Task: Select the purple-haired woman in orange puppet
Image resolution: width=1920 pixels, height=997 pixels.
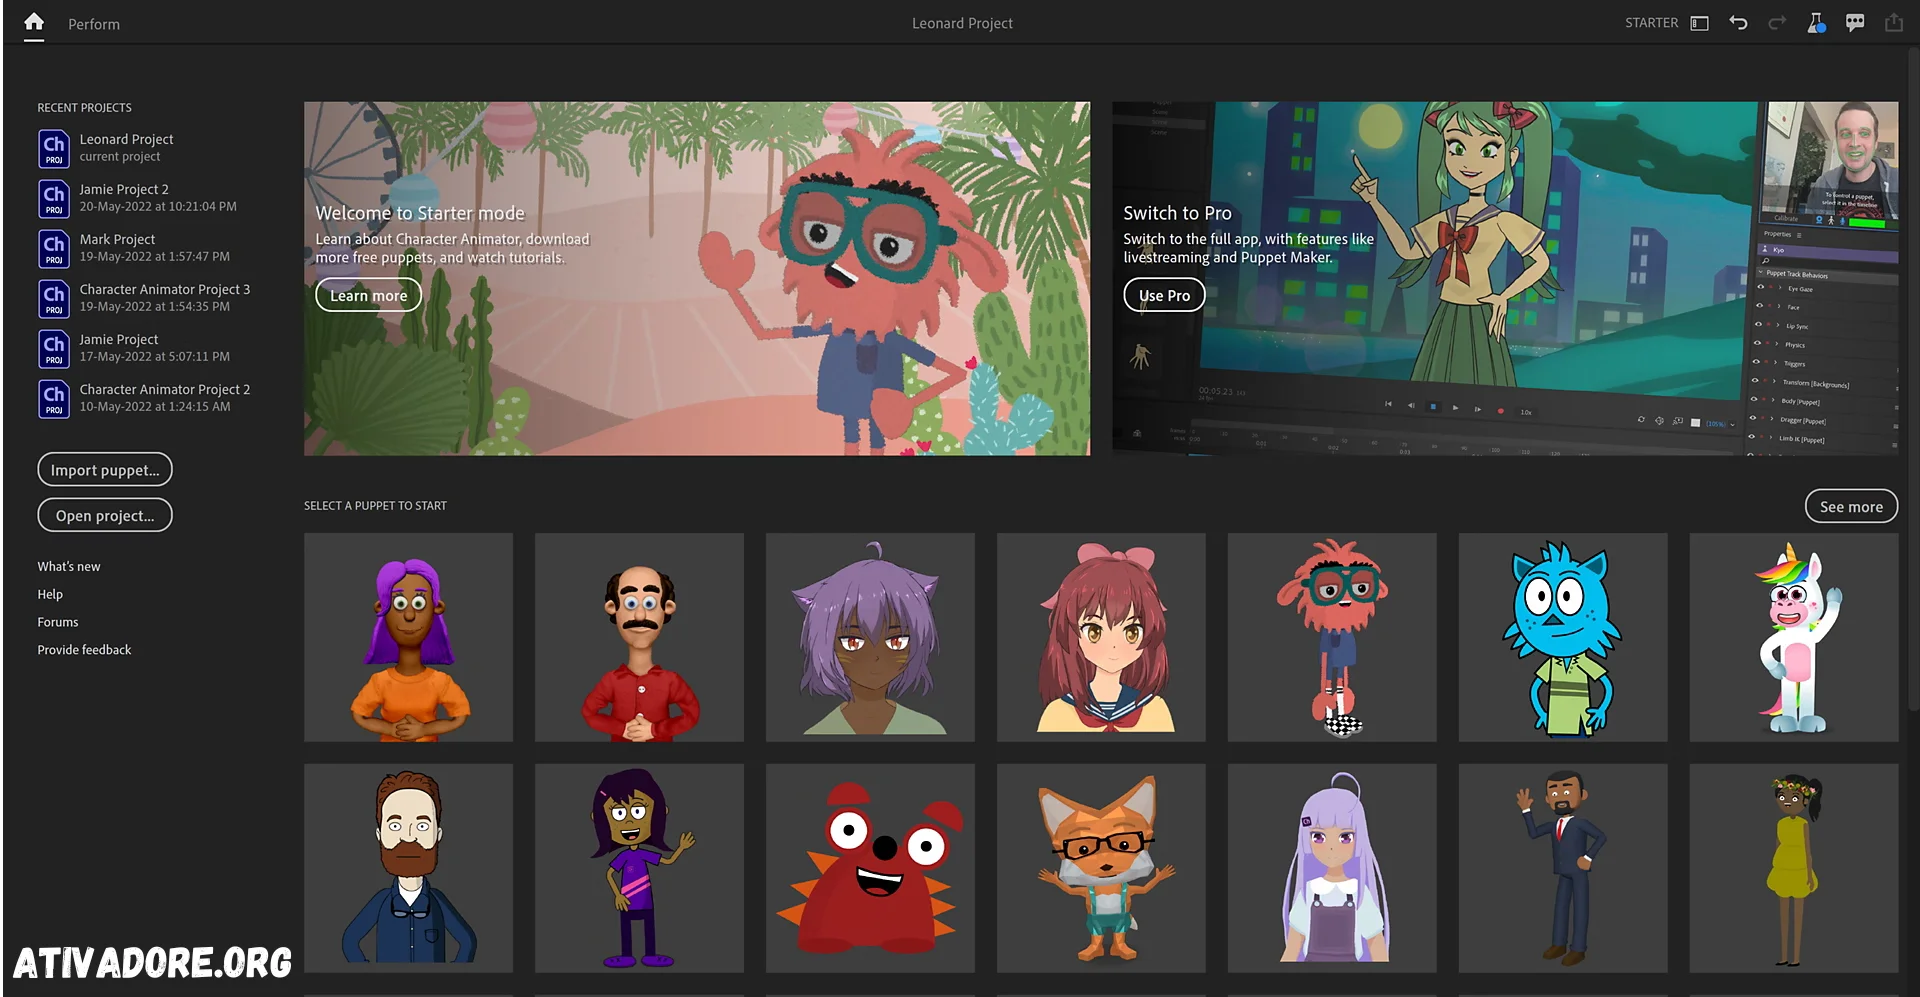Action: [x=409, y=637]
